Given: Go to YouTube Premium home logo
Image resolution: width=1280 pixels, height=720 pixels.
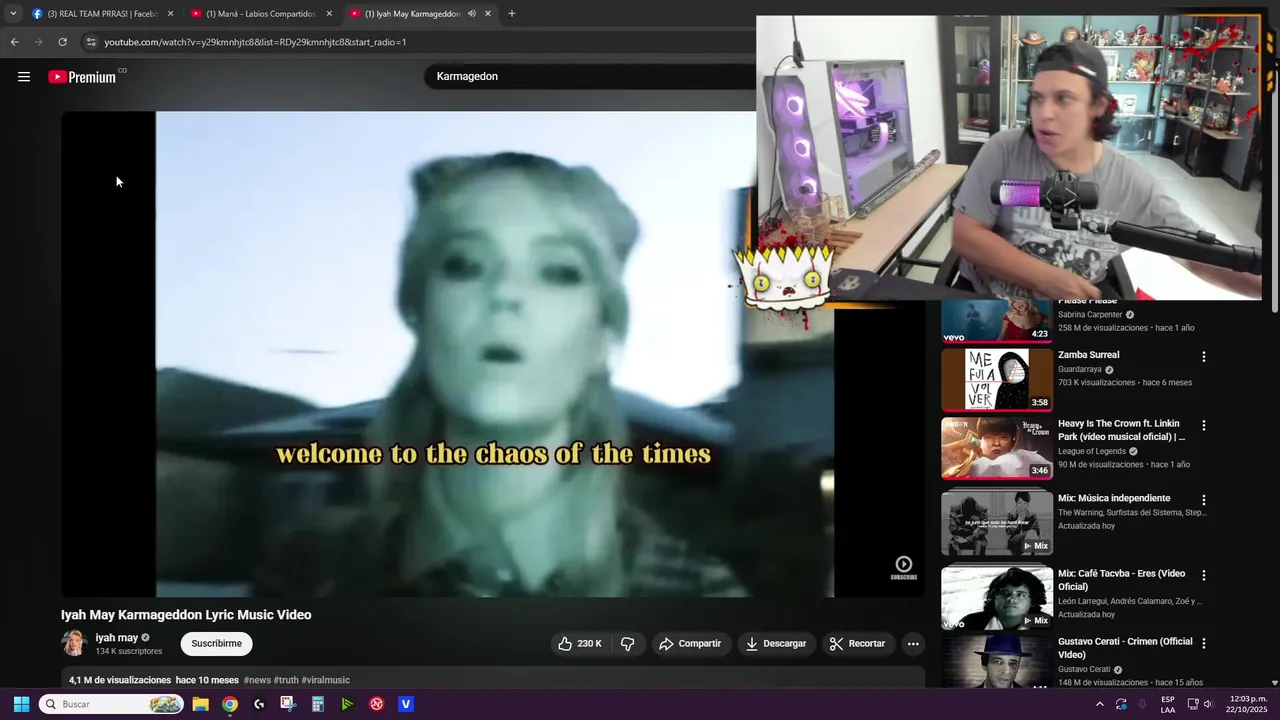Looking at the screenshot, I should (84, 77).
